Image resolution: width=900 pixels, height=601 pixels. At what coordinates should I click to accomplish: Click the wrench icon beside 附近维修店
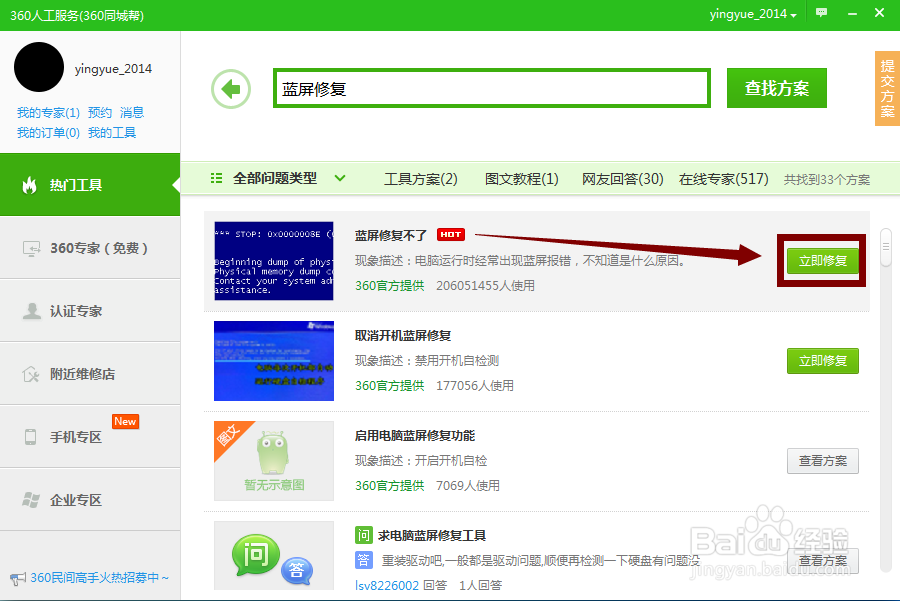[x=31, y=374]
